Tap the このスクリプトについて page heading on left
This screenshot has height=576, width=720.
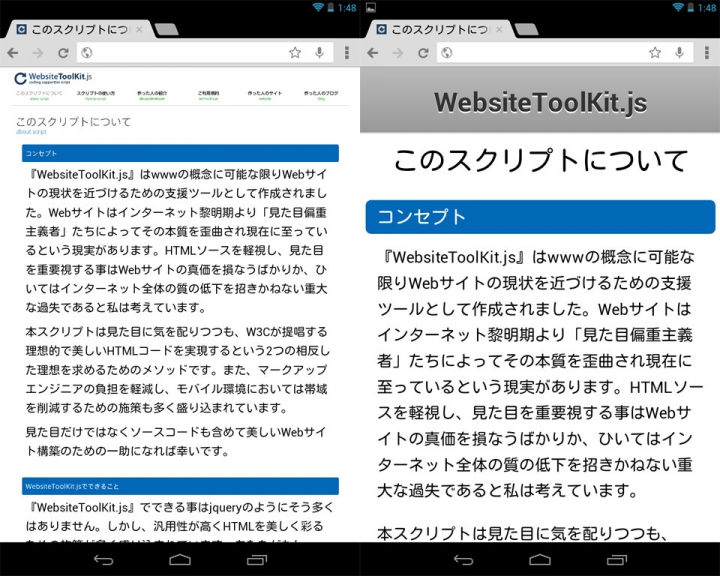click(73, 122)
